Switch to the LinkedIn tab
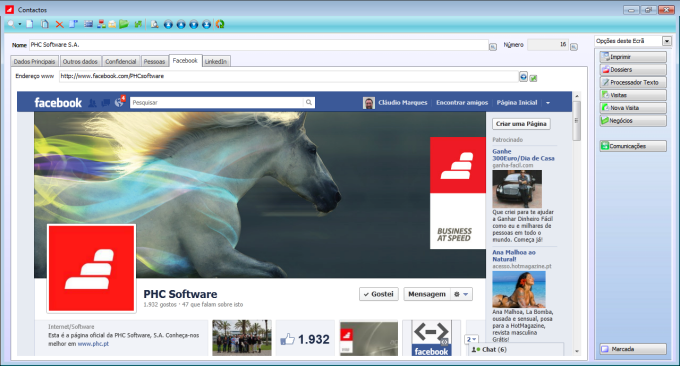The image size is (680, 366). tap(216, 62)
